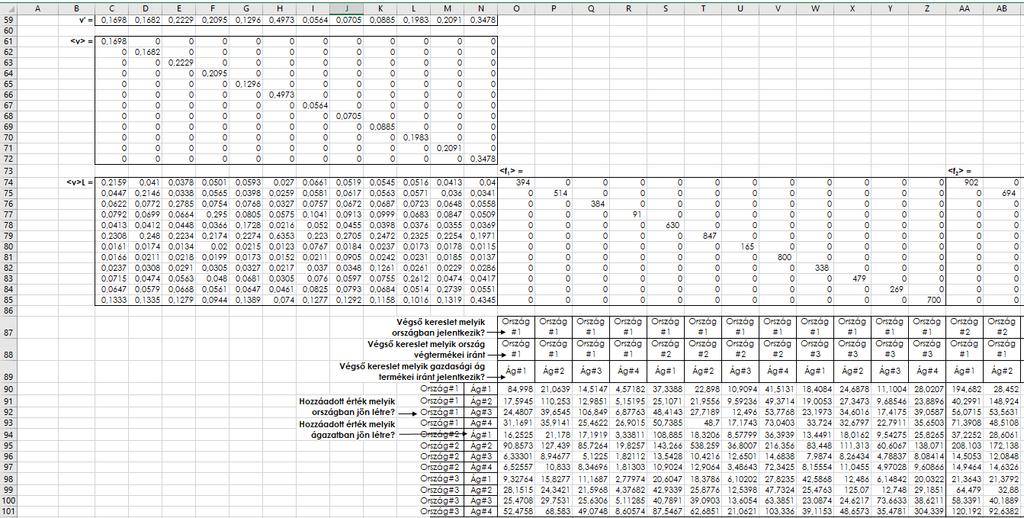This screenshot has width=1024, height=518.
Task: Click cell containing 0,2159
Action: [112, 182]
